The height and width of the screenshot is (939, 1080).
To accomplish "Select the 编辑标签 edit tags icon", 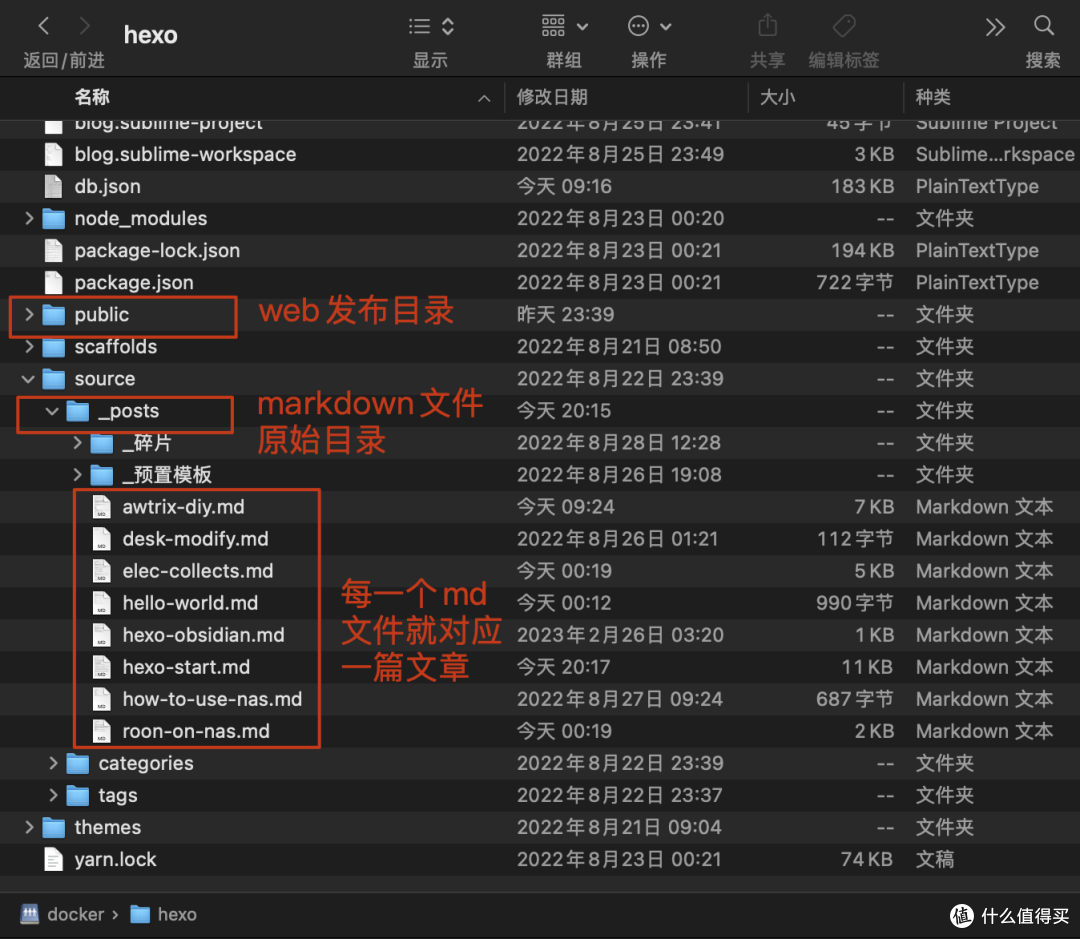I will (843, 25).
